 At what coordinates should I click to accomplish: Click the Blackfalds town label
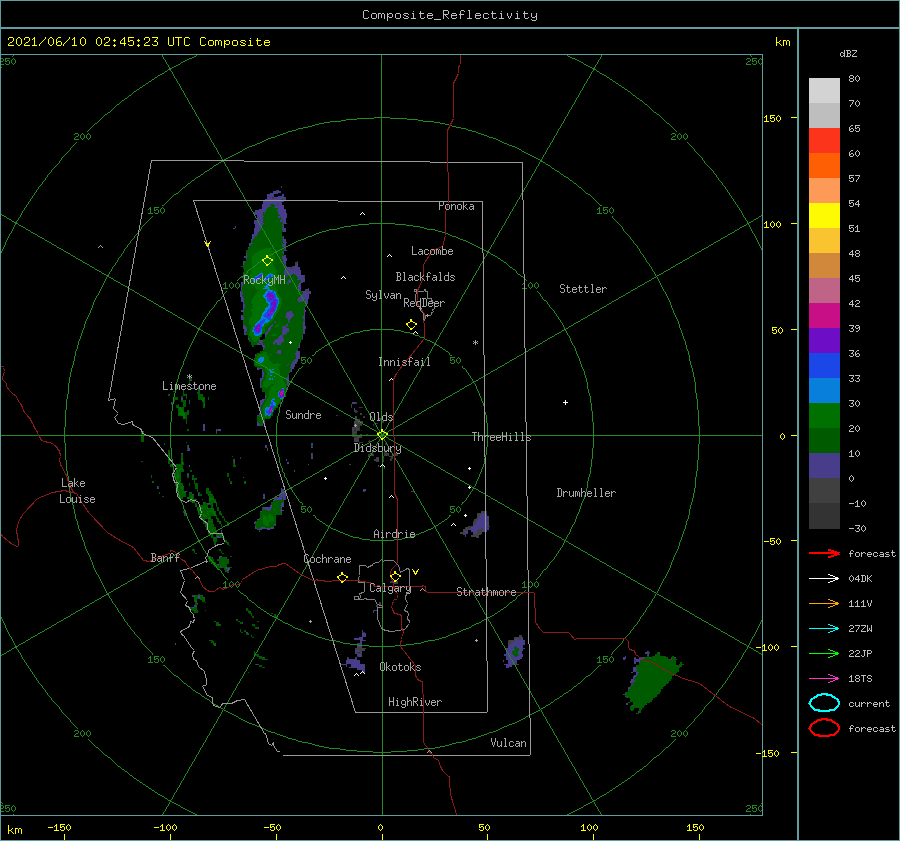point(425,277)
